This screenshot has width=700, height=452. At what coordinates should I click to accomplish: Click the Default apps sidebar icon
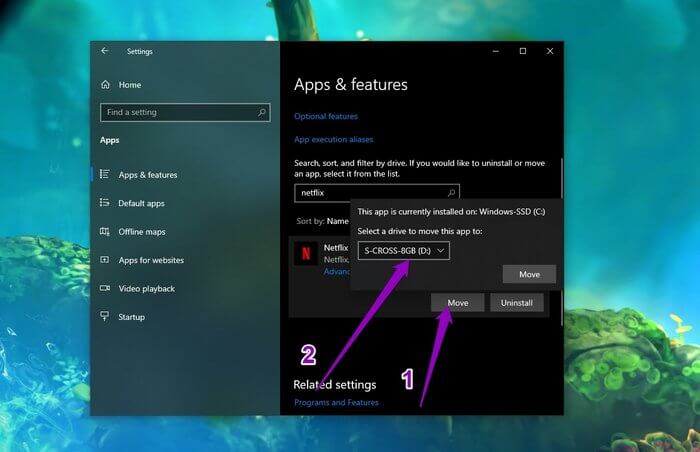coord(104,203)
